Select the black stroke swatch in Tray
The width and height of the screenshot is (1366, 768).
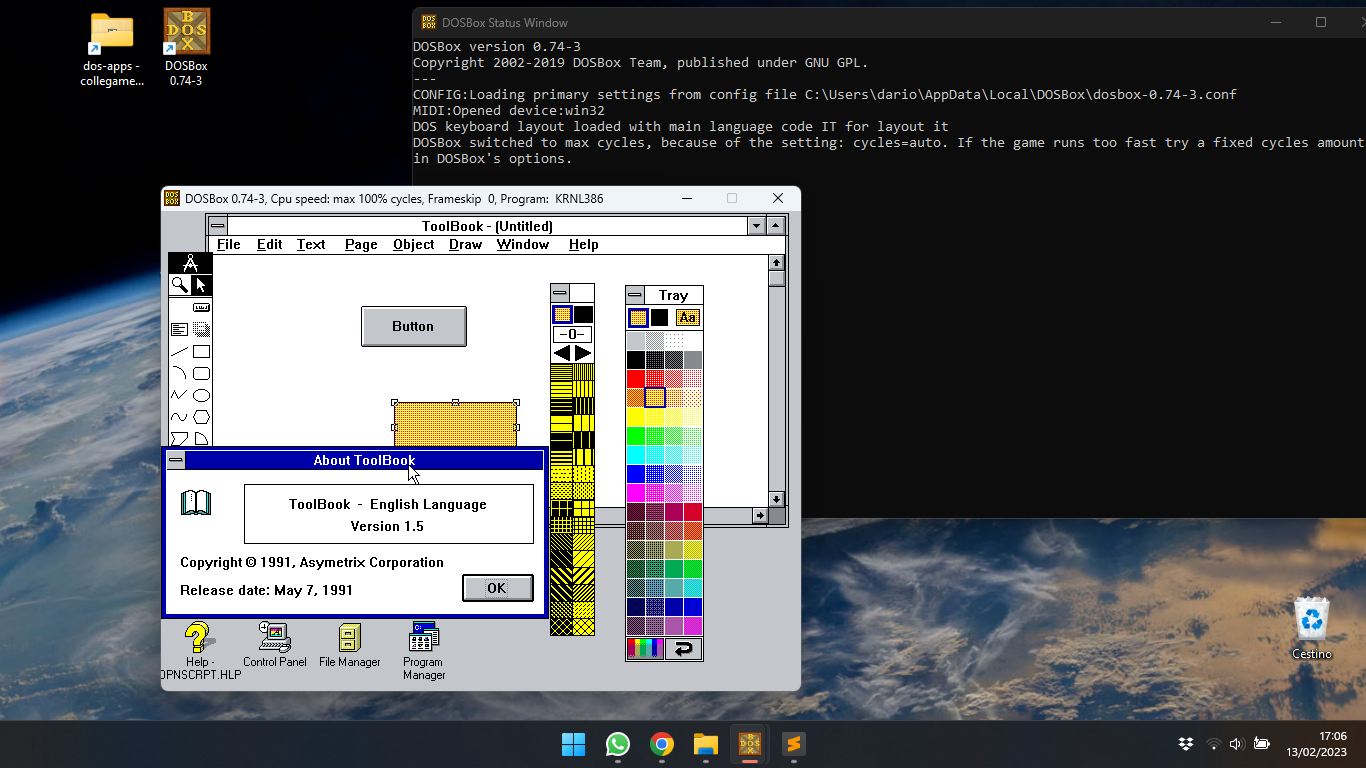659,317
